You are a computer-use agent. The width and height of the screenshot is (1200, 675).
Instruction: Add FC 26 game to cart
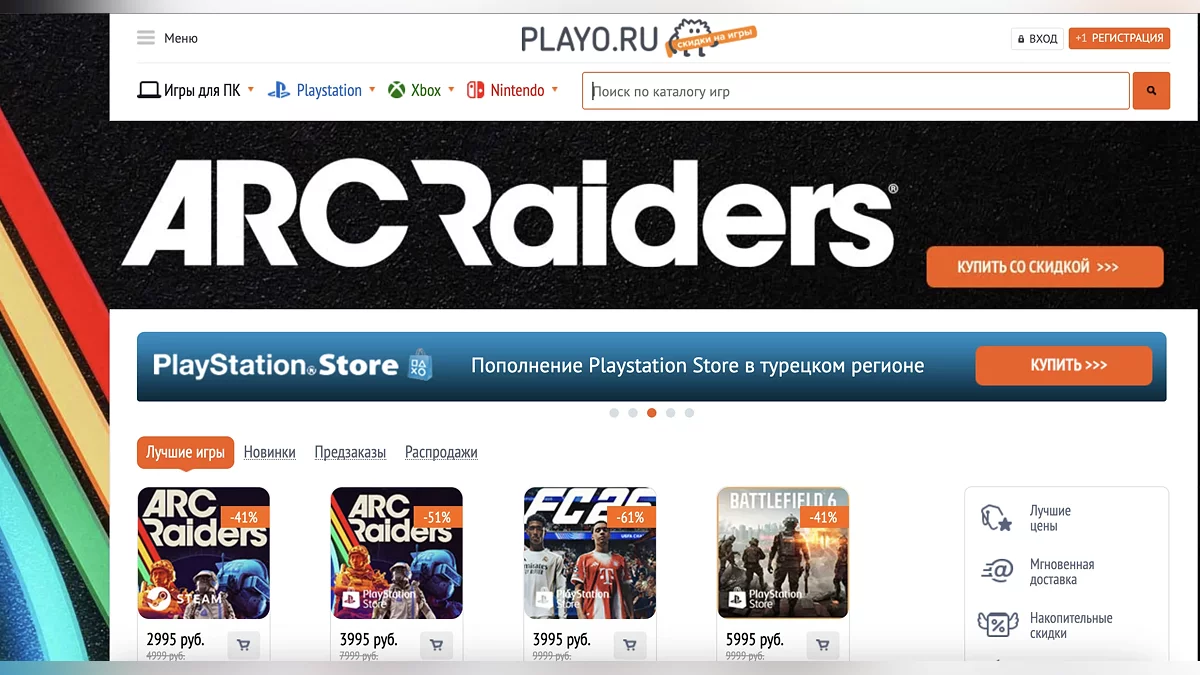pyautogui.click(x=630, y=645)
